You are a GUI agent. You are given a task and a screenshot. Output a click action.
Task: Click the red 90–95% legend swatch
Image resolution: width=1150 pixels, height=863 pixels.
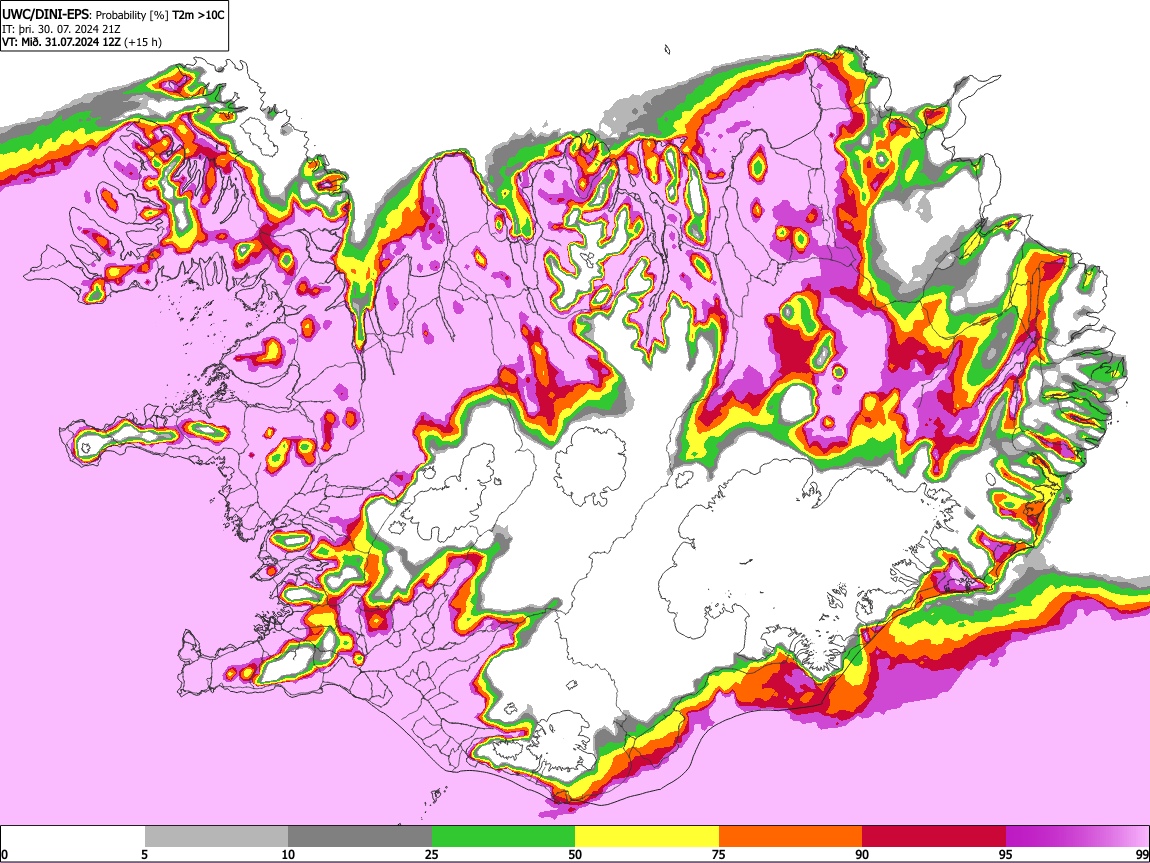click(934, 837)
